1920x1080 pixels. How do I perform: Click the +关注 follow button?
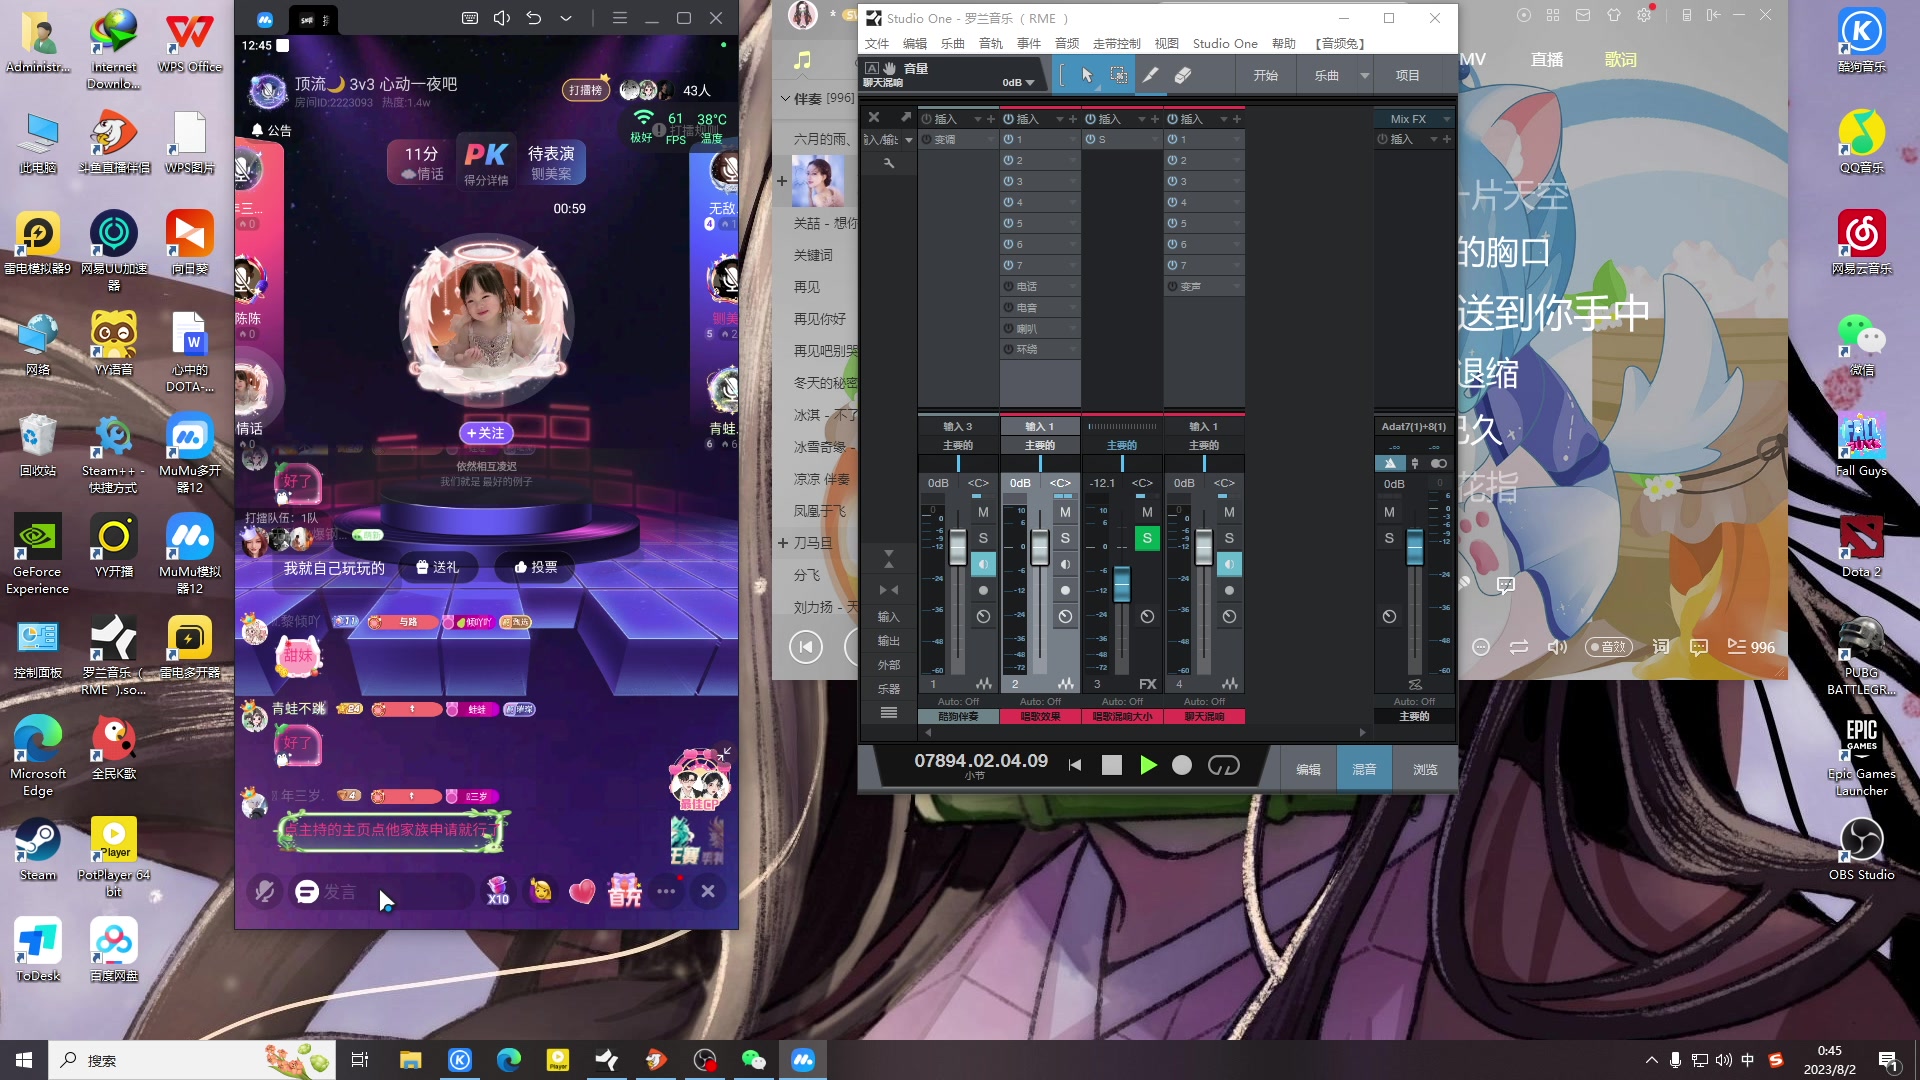click(x=486, y=433)
